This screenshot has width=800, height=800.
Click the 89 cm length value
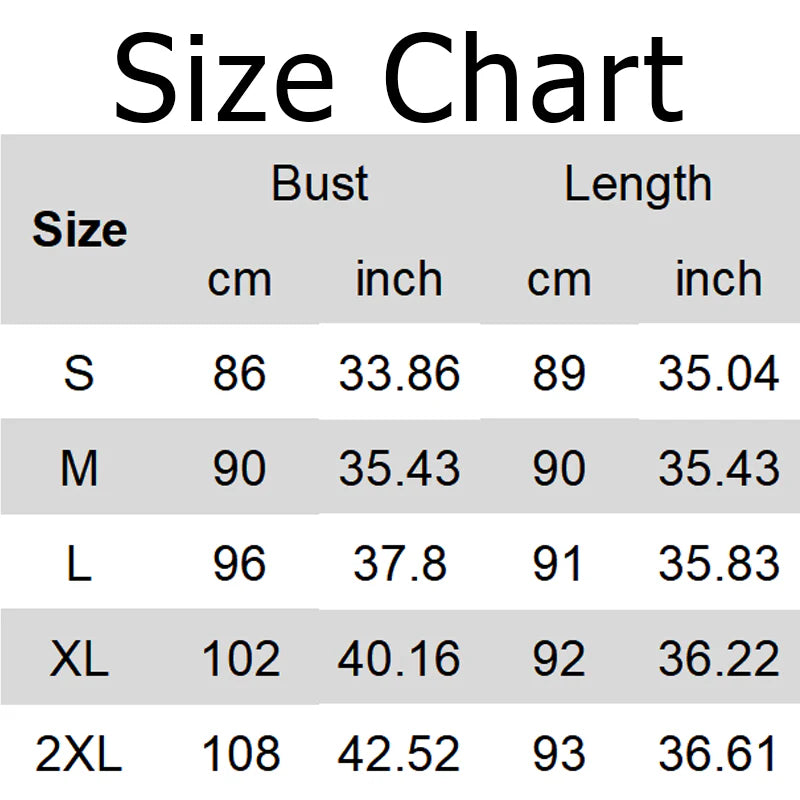tap(558, 374)
